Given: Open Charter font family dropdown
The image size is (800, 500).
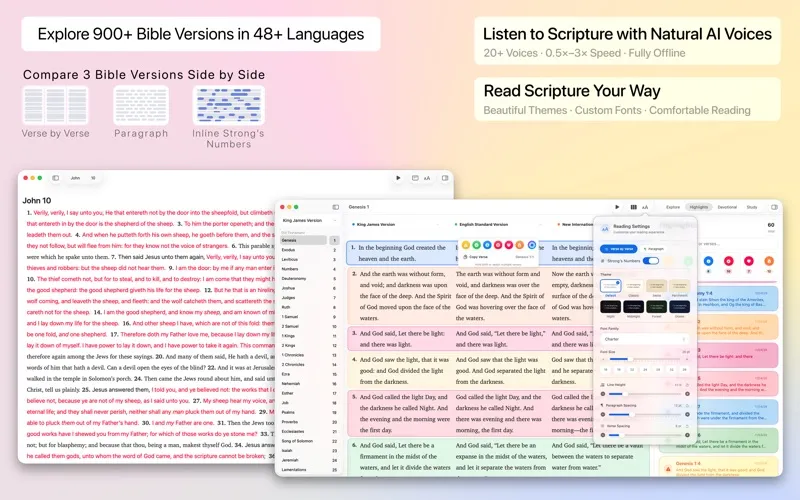Looking at the screenshot, I should coord(645,339).
